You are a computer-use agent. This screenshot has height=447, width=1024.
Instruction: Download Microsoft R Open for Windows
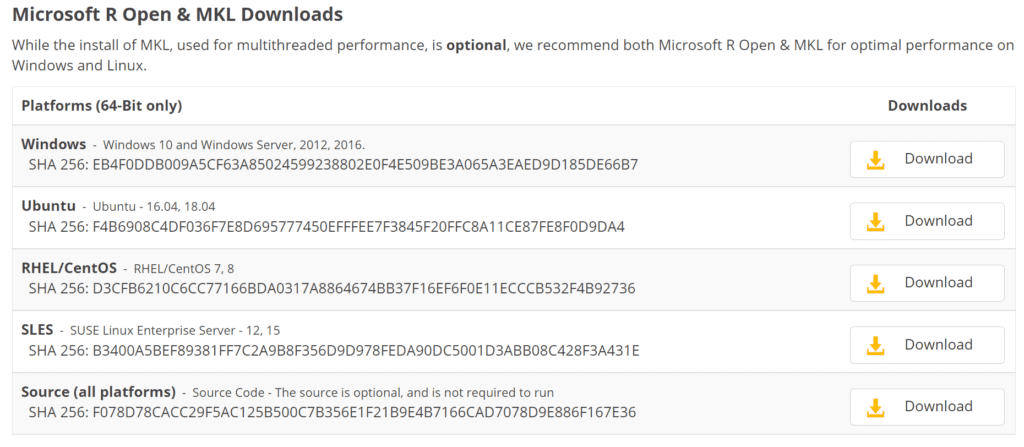[x=927, y=159]
